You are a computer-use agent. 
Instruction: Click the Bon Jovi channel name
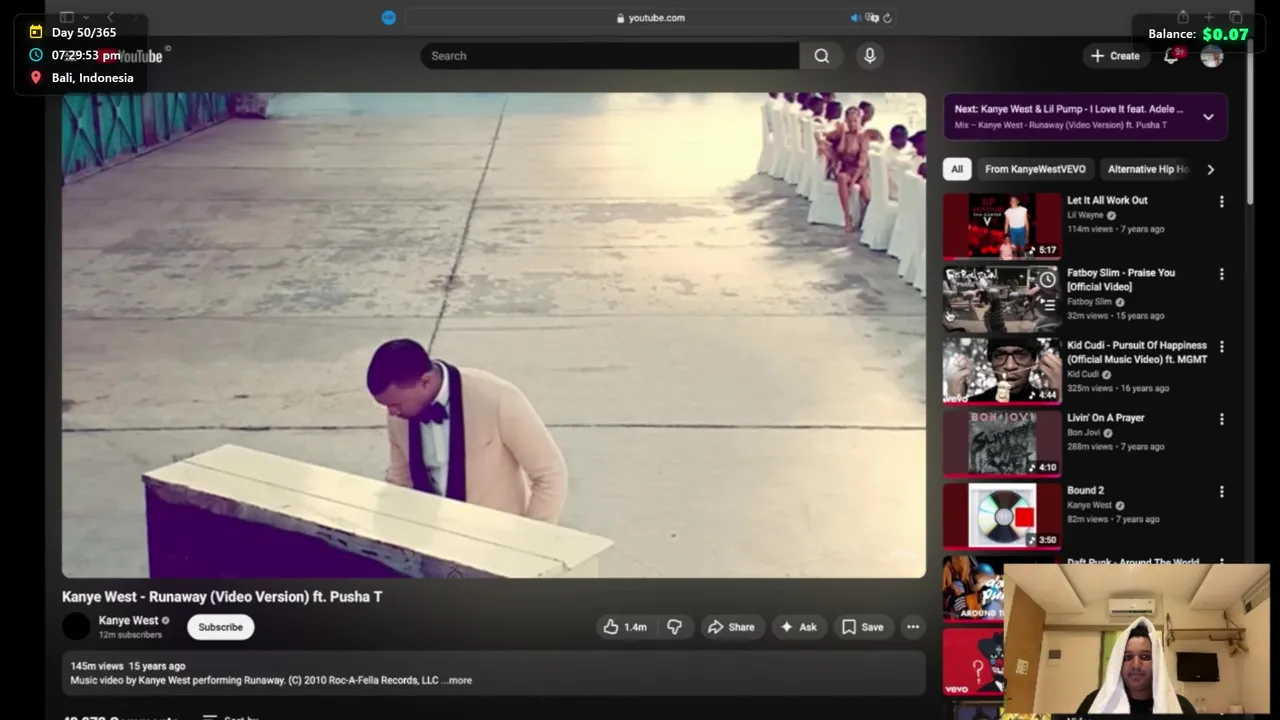pos(1084,433)
